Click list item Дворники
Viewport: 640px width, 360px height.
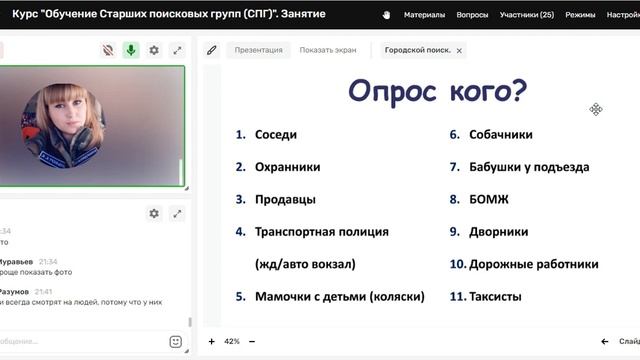click(x=499, y=232)
